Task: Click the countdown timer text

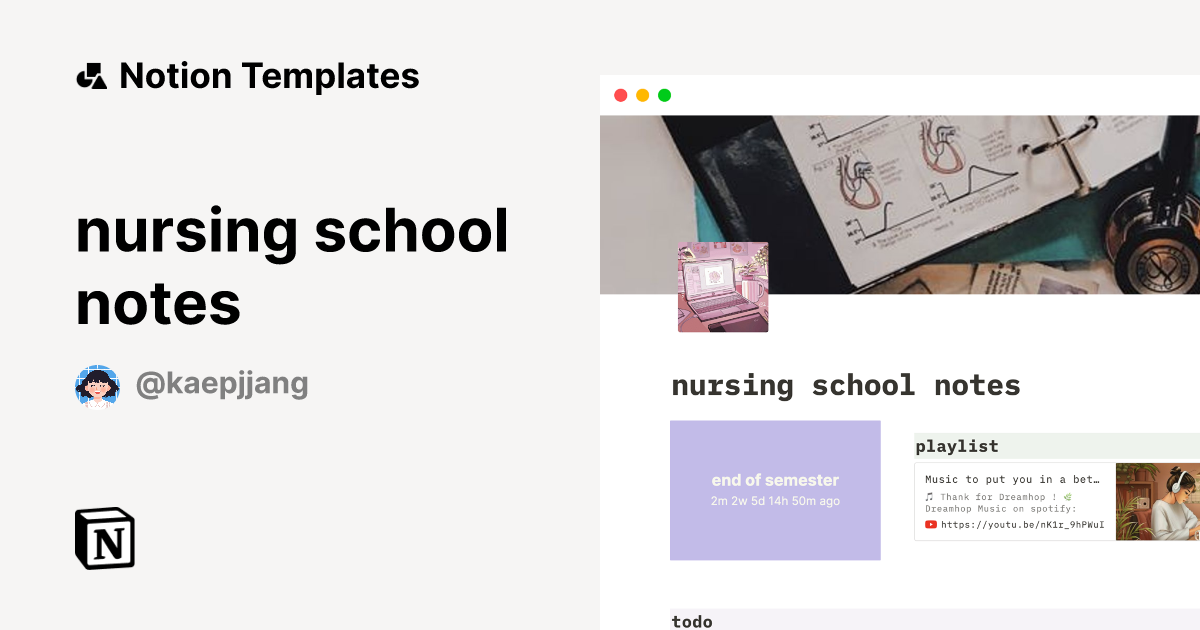Action: [x=775, y=501]
